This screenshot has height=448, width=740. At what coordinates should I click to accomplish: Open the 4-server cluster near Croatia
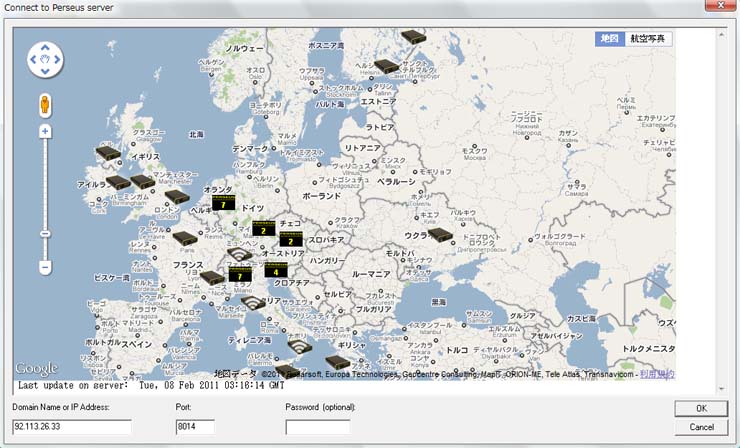pos(276,270)
